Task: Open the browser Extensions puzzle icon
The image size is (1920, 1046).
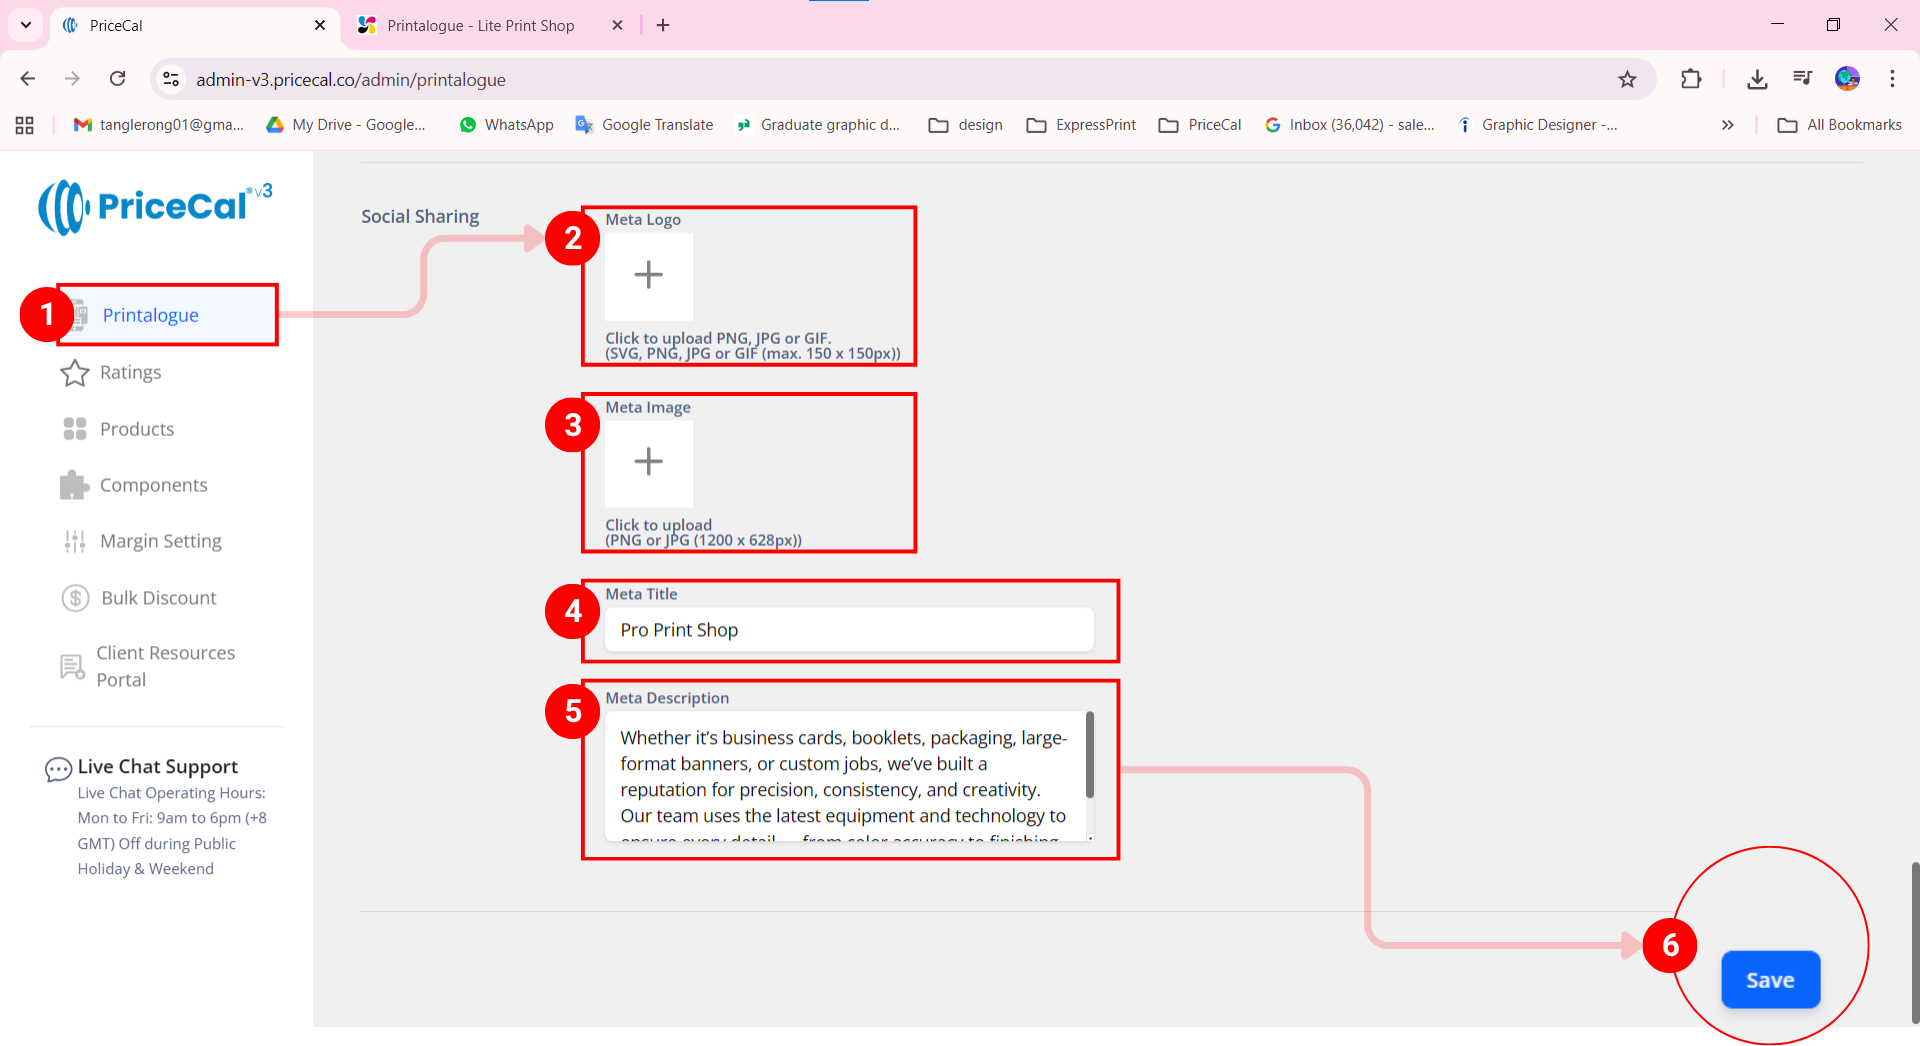Action: 1690,79
